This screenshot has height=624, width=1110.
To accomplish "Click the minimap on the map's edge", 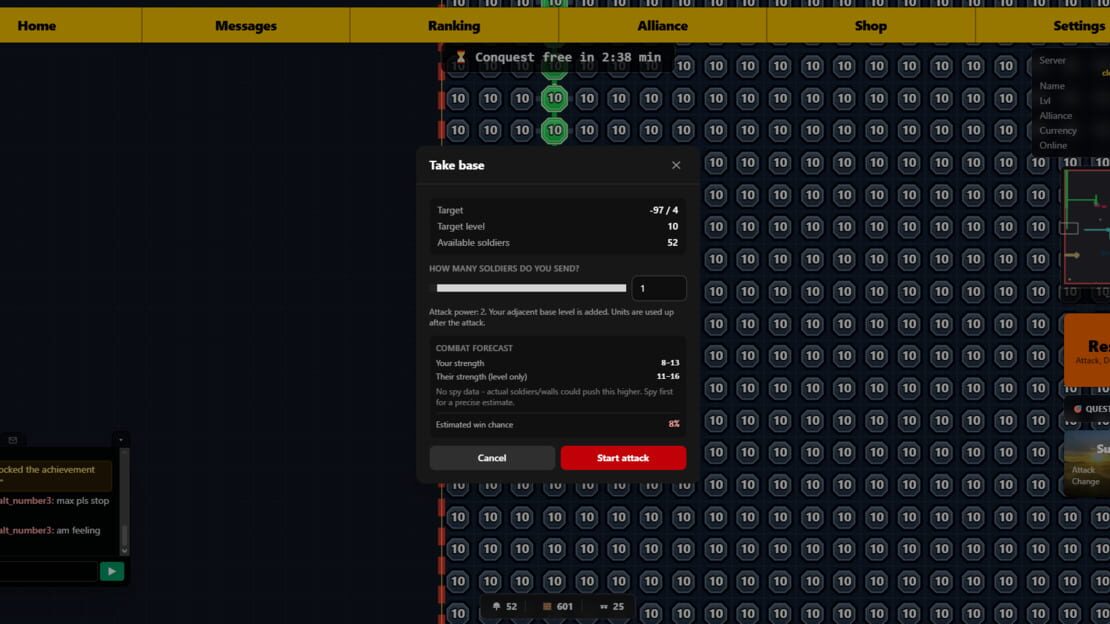I will [x=1087, y=227].
